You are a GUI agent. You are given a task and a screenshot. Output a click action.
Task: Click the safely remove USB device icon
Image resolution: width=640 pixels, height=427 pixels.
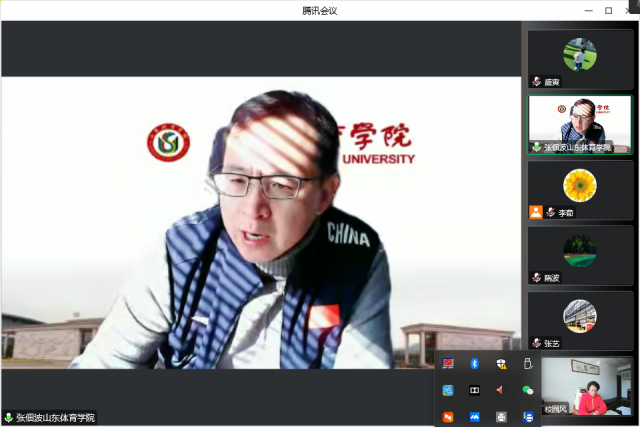click(x=528, y=363)
